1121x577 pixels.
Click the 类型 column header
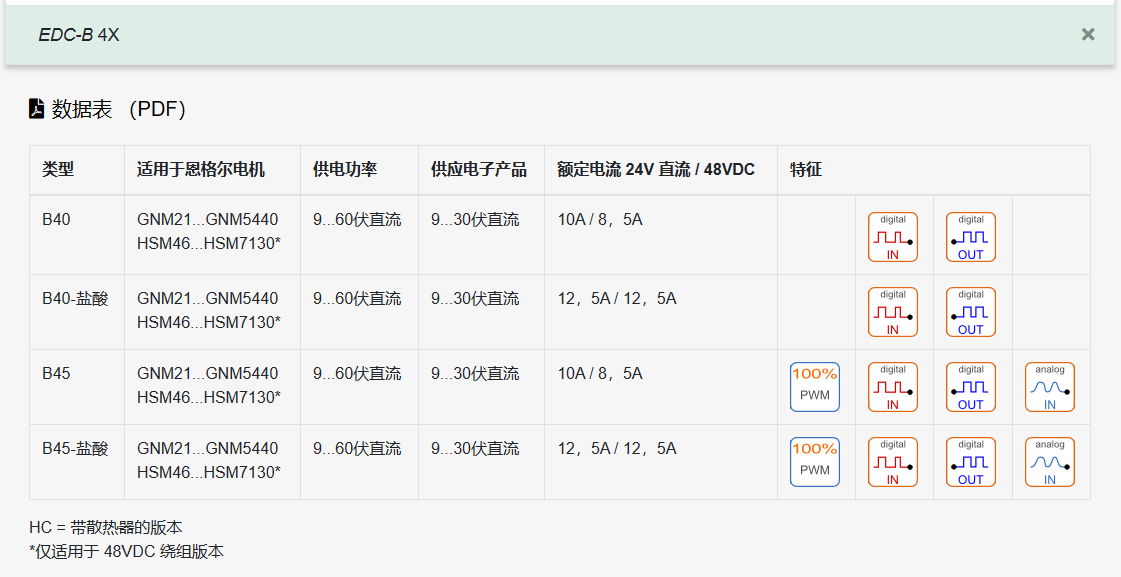coord(58,170)
